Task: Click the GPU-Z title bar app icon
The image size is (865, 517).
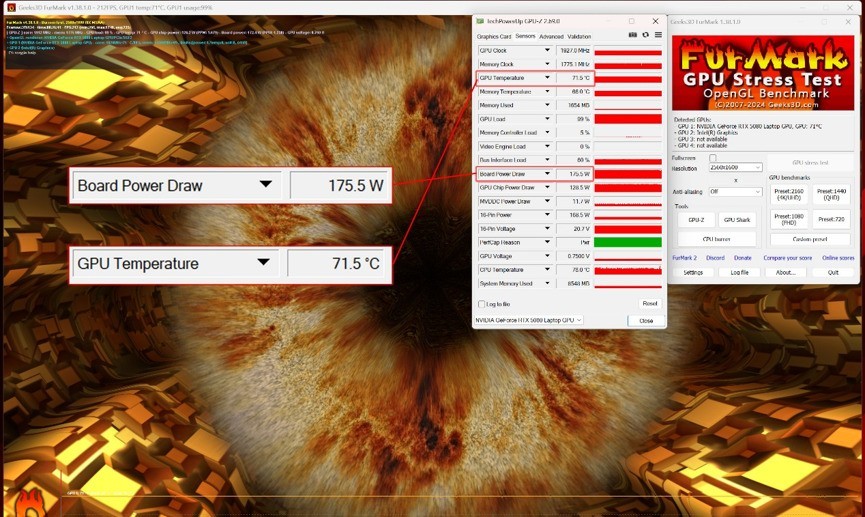Action: [480, 21]
